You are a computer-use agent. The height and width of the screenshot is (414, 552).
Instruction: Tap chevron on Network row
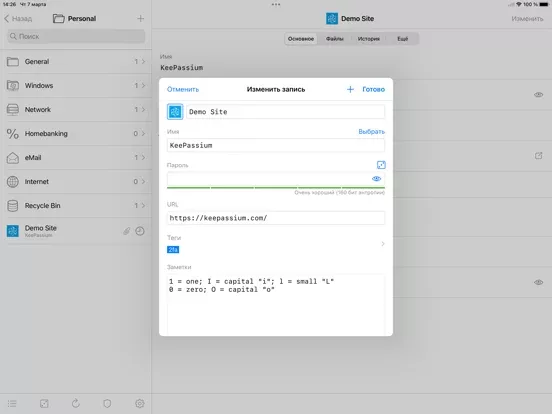pos(143,109)
